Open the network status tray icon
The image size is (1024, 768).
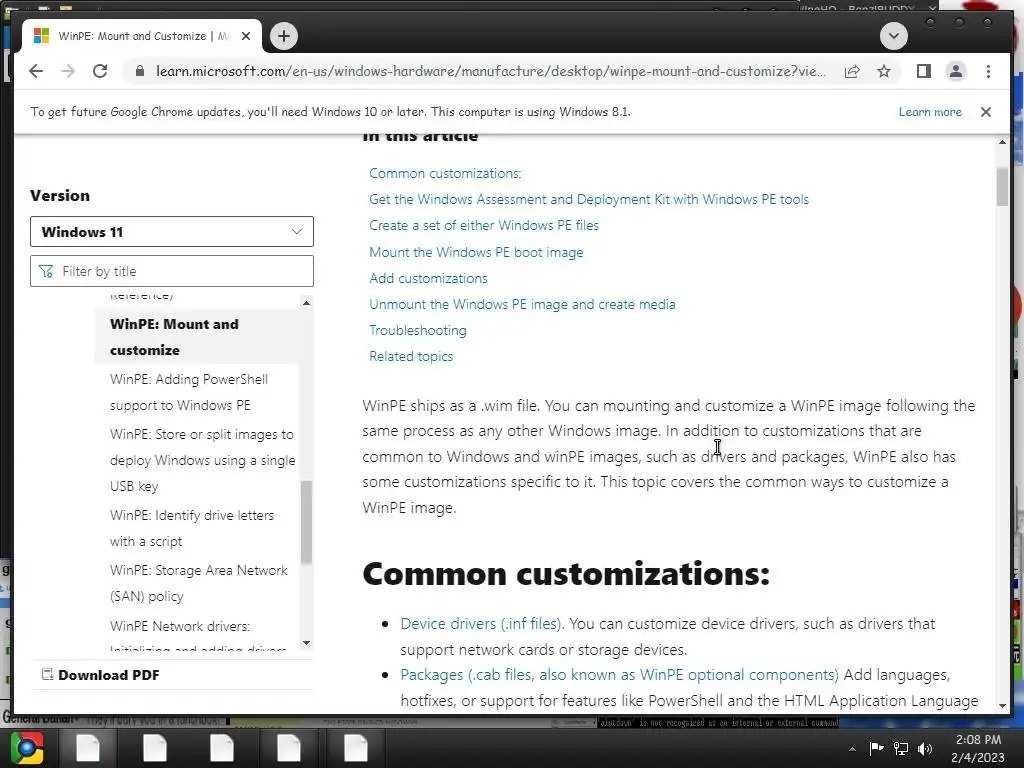click(x=901, y=748)
